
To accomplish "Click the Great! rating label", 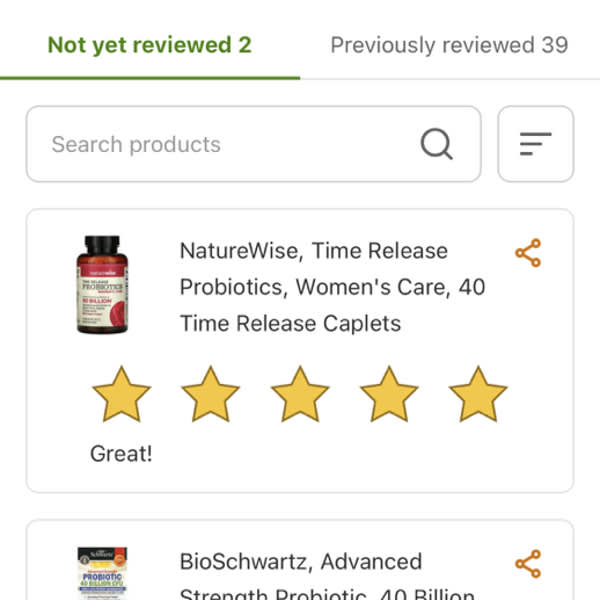I will click(x=121, y=454).
